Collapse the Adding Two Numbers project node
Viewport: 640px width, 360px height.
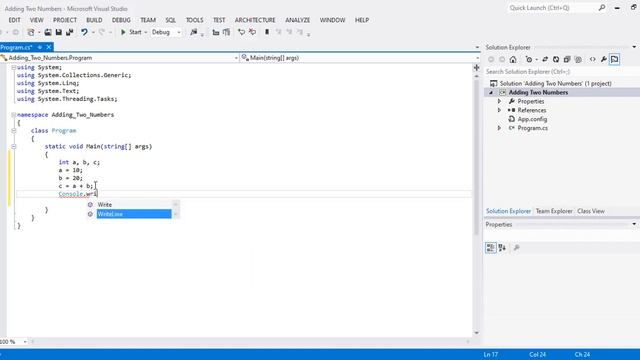tap(491, 93)
